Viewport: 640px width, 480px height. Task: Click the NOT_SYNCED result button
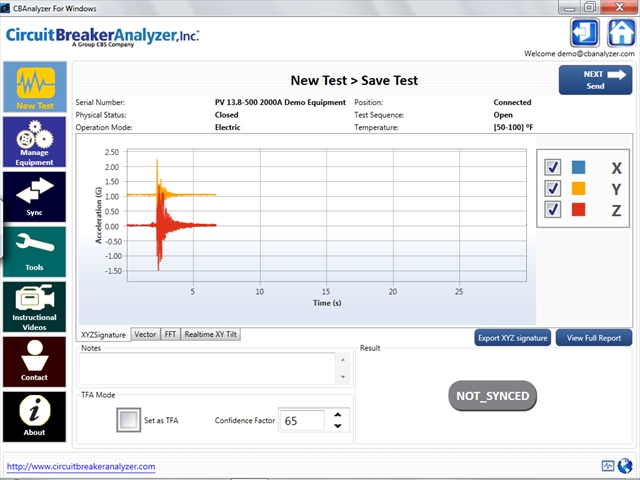click(492, 396)
